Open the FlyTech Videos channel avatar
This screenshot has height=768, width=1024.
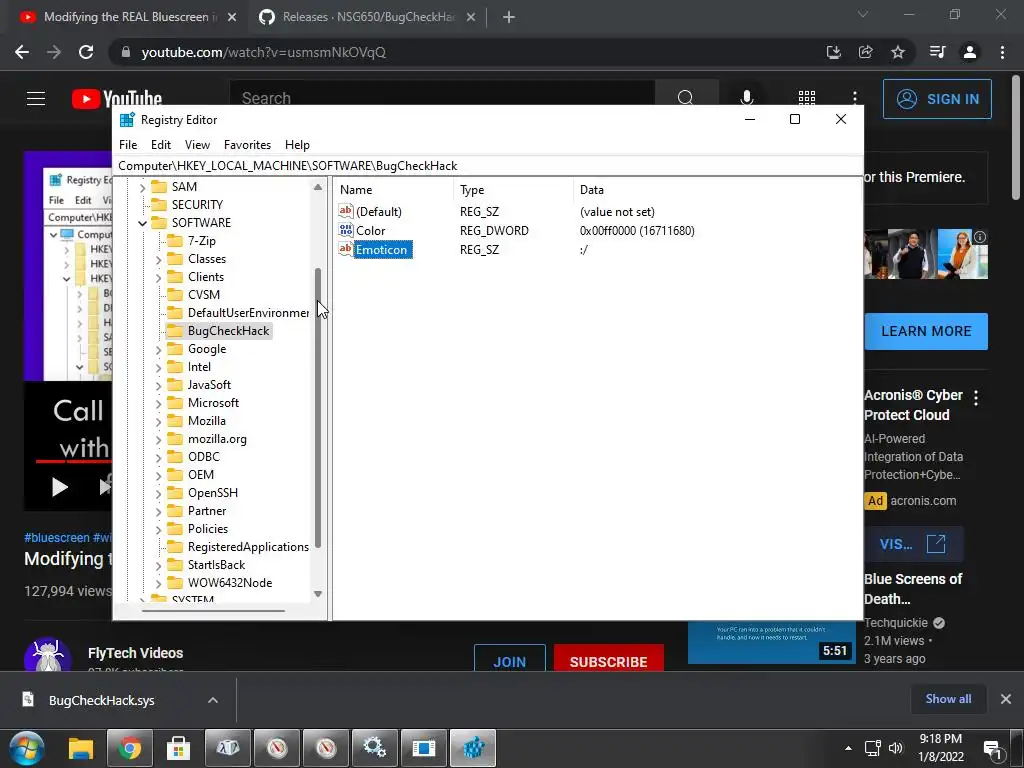click(x=48, y=655)
